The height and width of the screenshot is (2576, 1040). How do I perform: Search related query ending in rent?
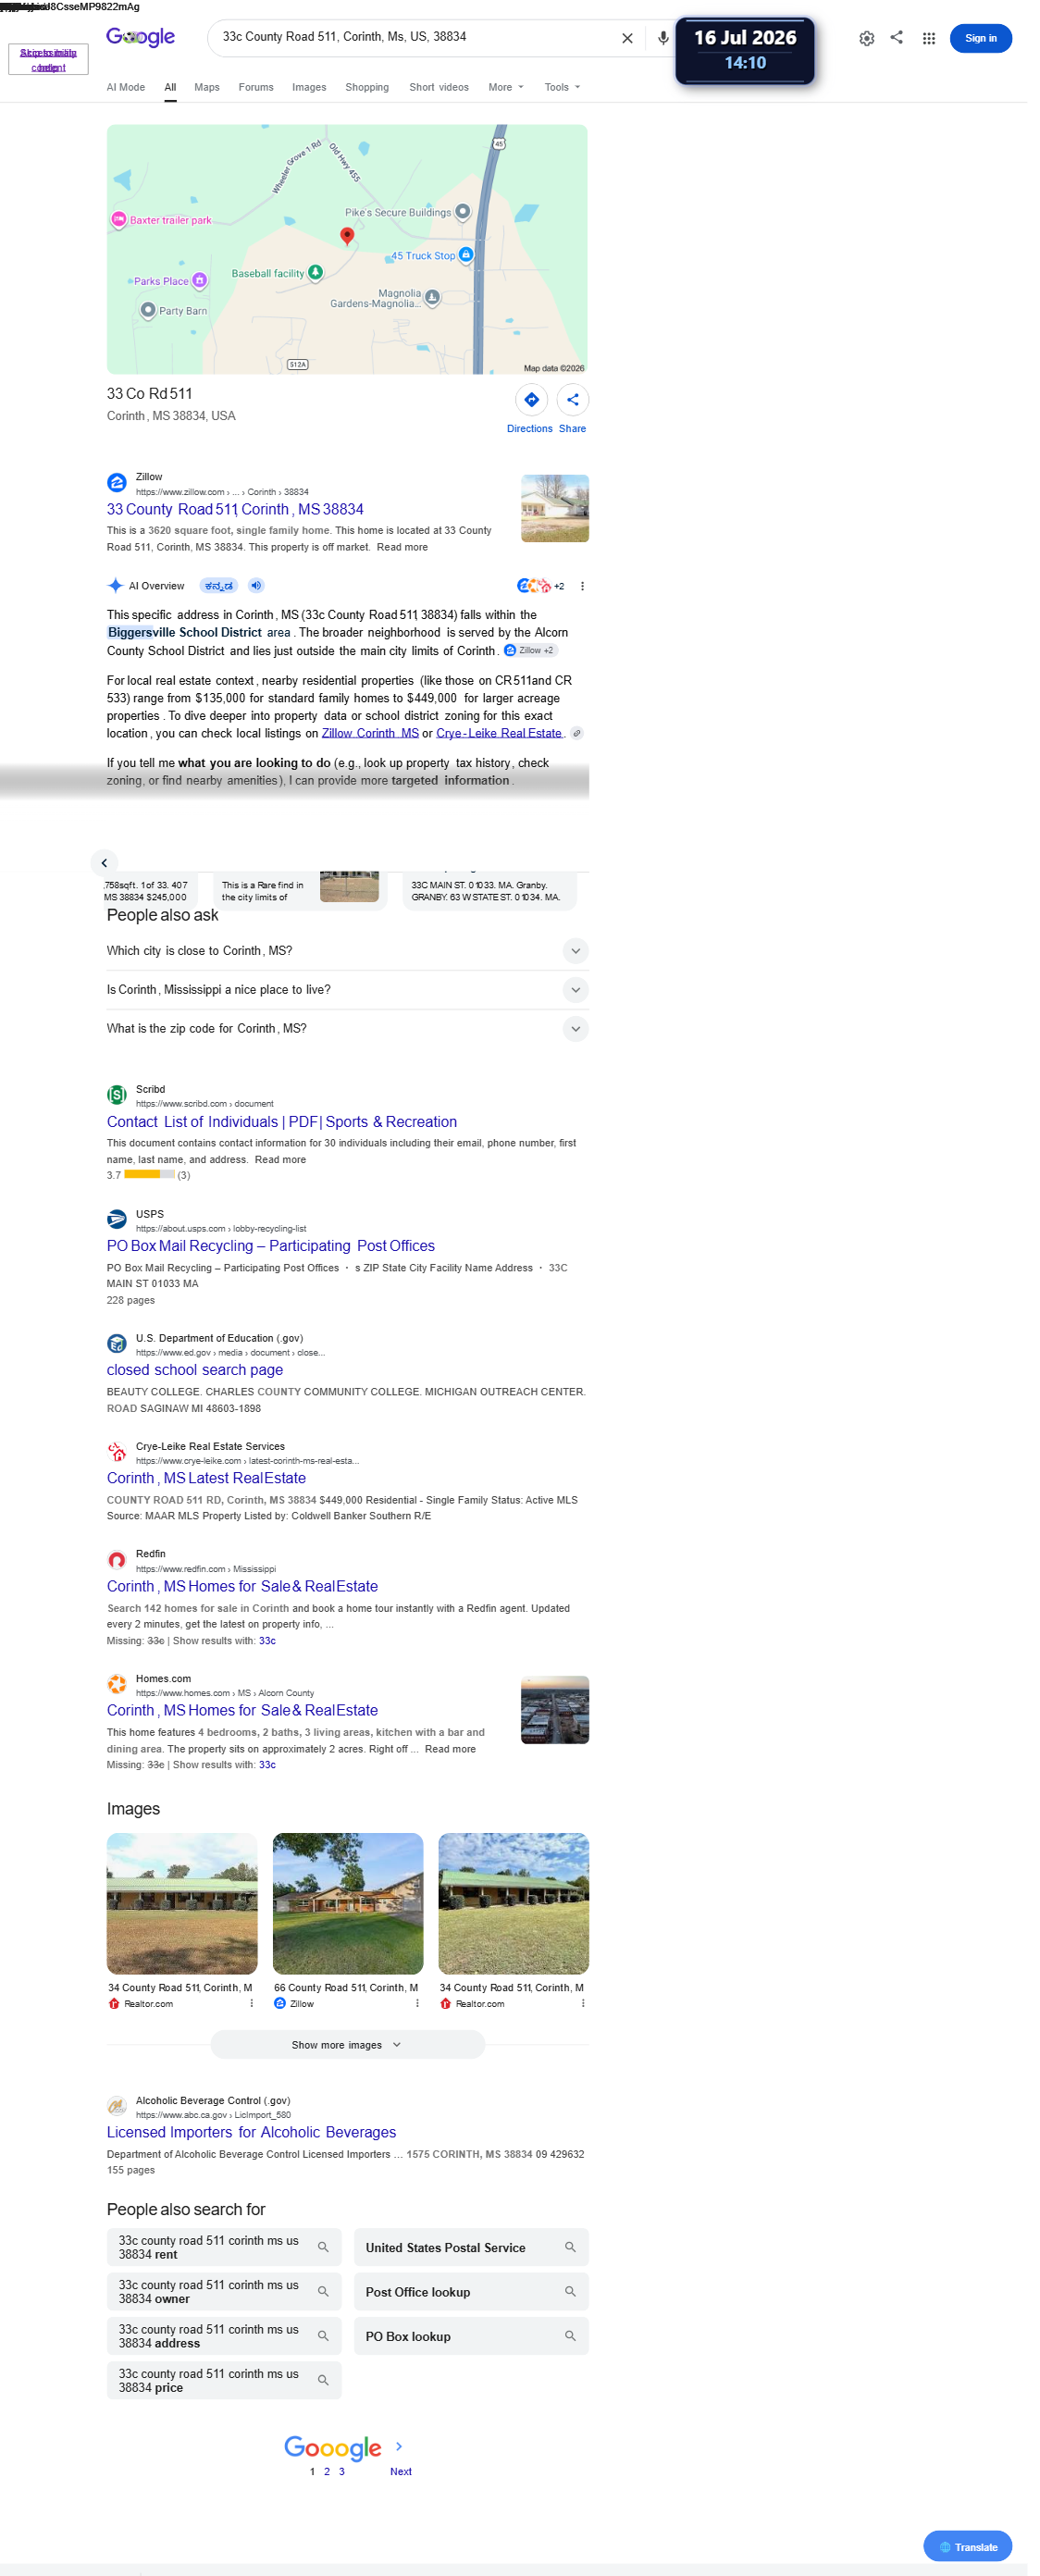(224, 2247)
